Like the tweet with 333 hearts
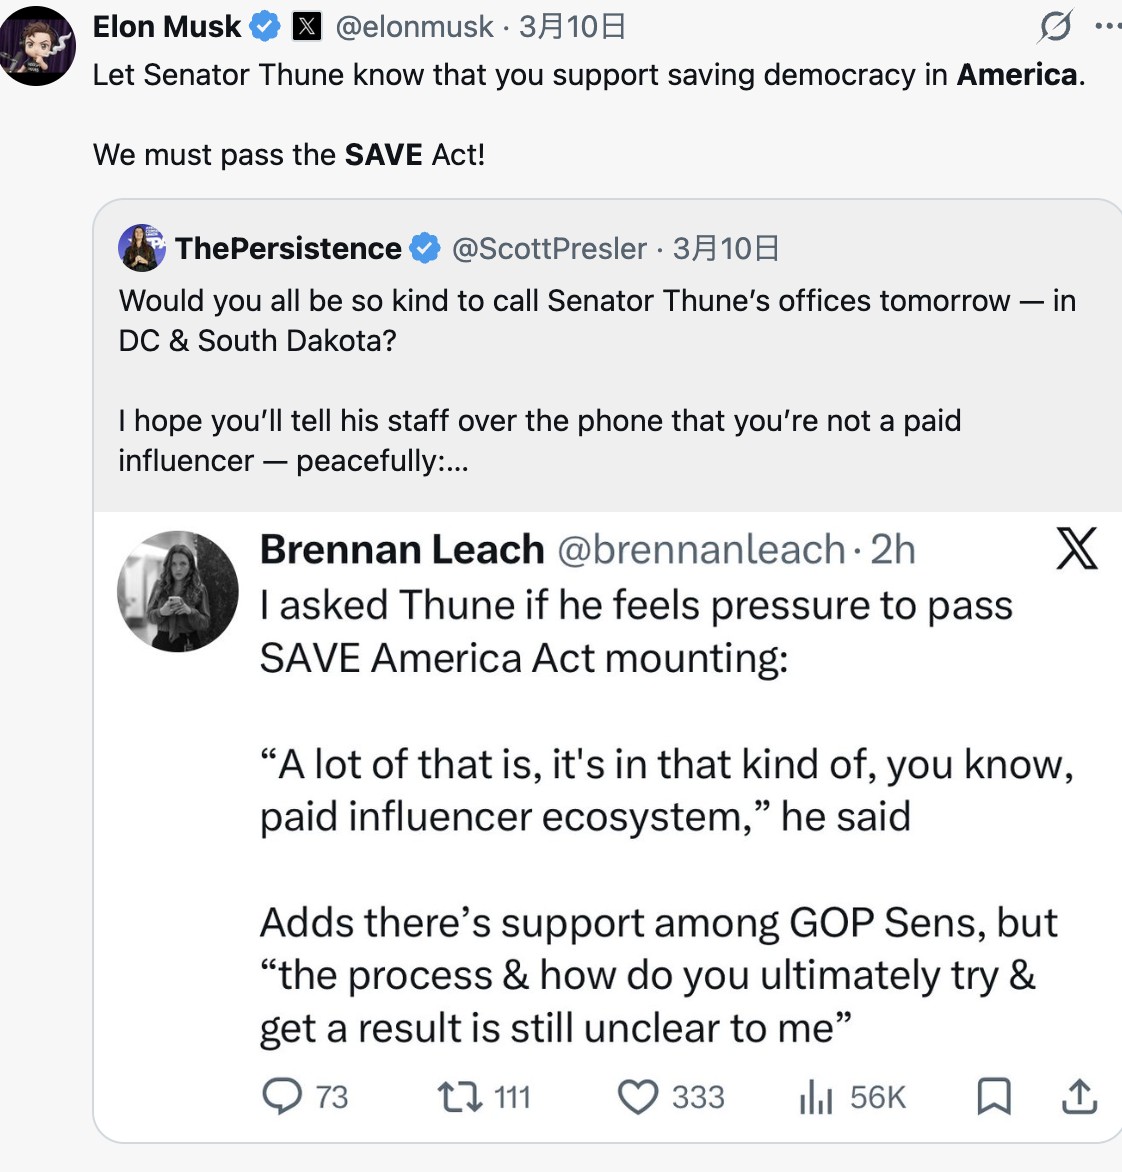Screen dimensions: 1122x1172 [637, 1096]
